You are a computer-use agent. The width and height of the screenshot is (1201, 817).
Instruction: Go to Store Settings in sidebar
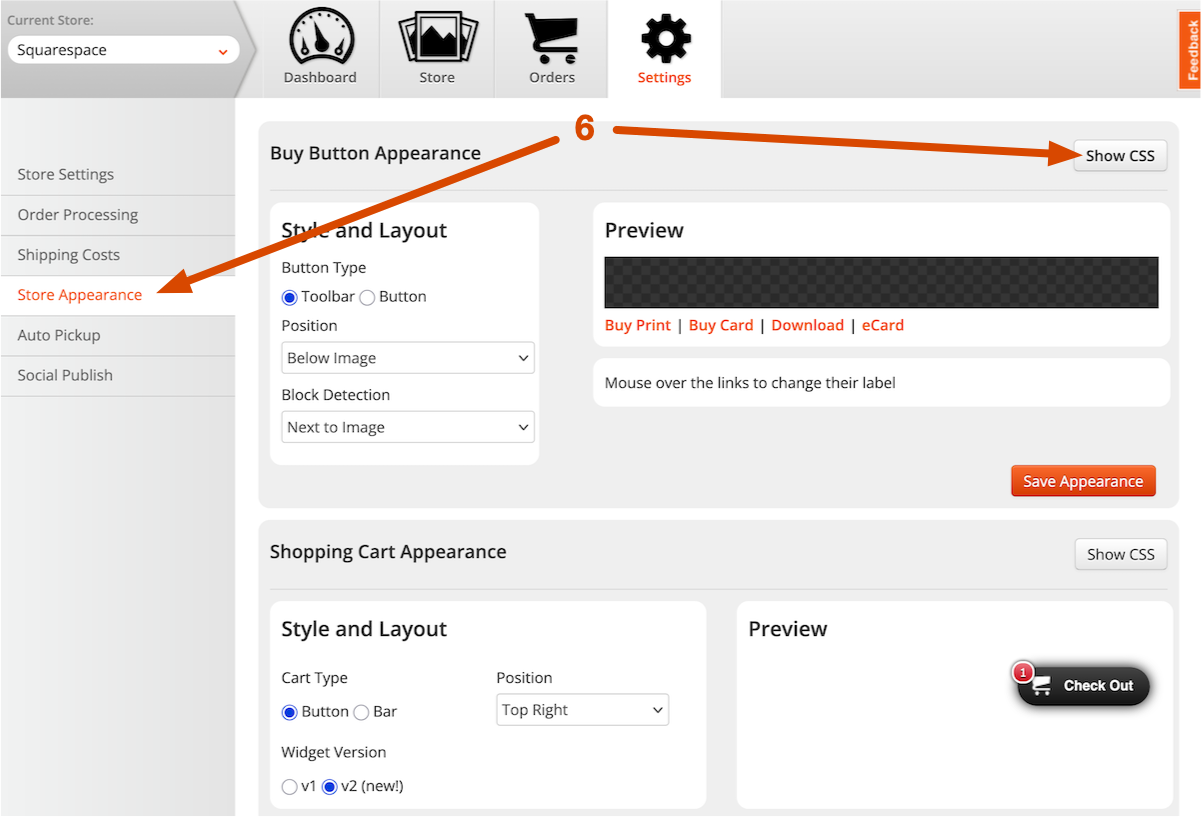[x=118, y=175]
